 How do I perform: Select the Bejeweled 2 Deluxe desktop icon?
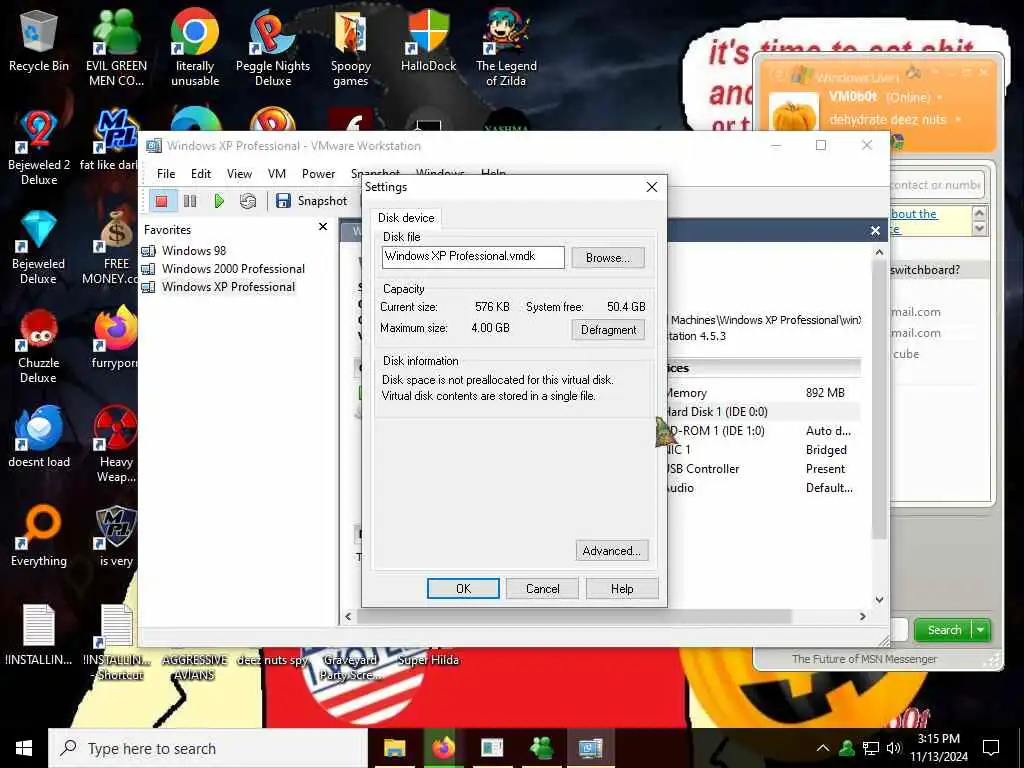39,148
